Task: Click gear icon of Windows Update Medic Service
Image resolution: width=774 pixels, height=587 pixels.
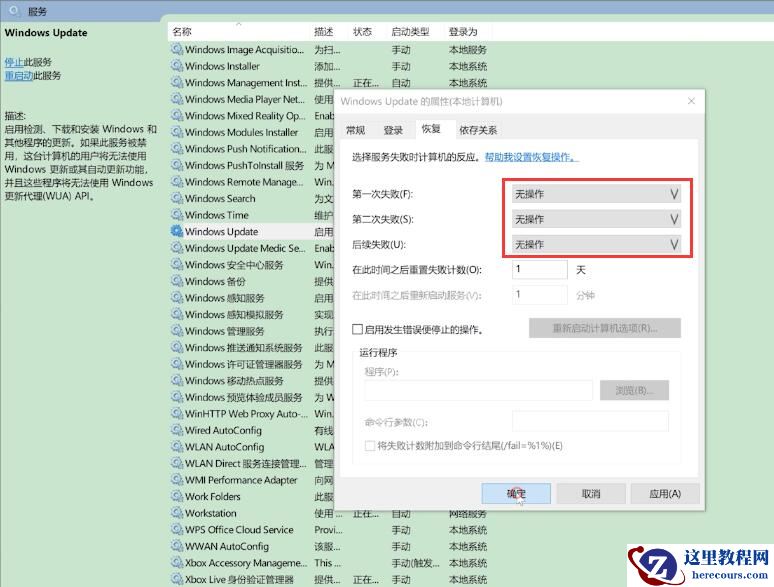Action: pos(177,248)
